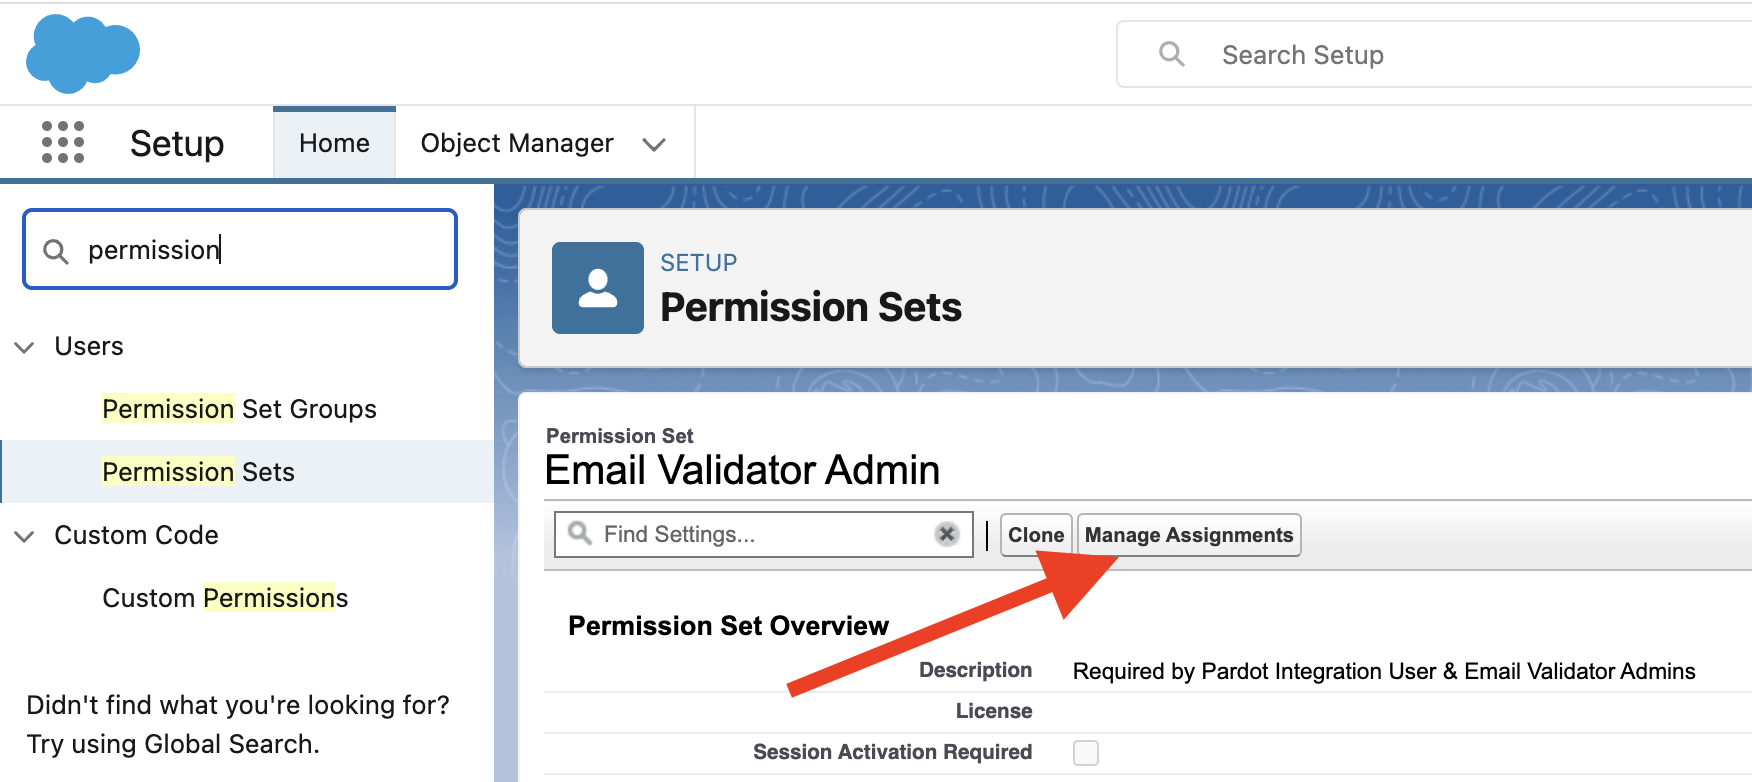Select the highlighted Permission text under Users
The image size is (1752, 782).
(x=167, y=471)
